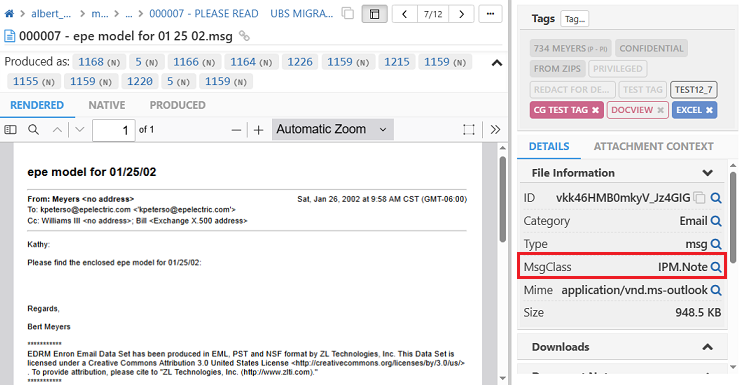This screenshot has width=744, height=385.
Task: Copy the document path icon beside breadcrumb
Action: 348,14
